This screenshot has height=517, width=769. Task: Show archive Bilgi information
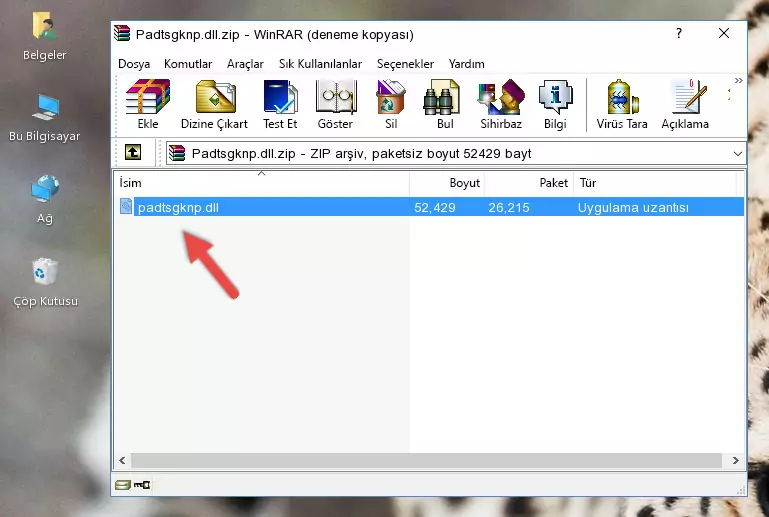point(555,104)
